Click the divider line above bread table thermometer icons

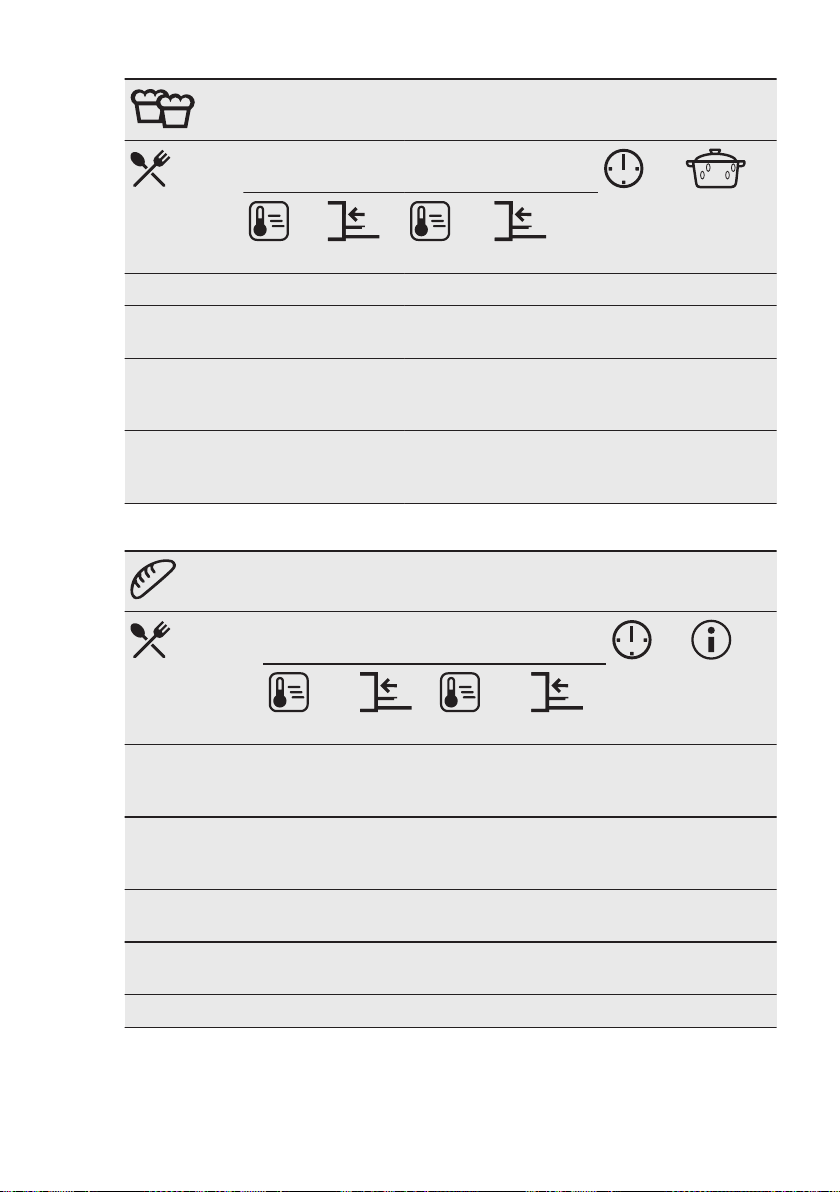(x=434, y=664)
